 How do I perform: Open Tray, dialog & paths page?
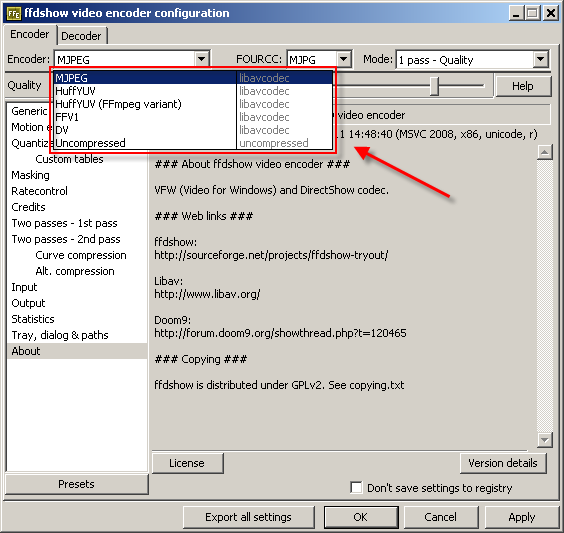60,335
